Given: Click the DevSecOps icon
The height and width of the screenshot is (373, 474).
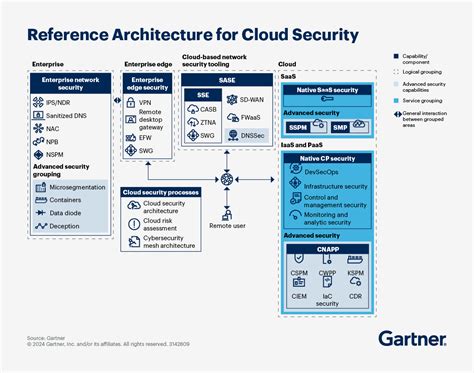Looking at the screenshot, I should click(295, 168).
